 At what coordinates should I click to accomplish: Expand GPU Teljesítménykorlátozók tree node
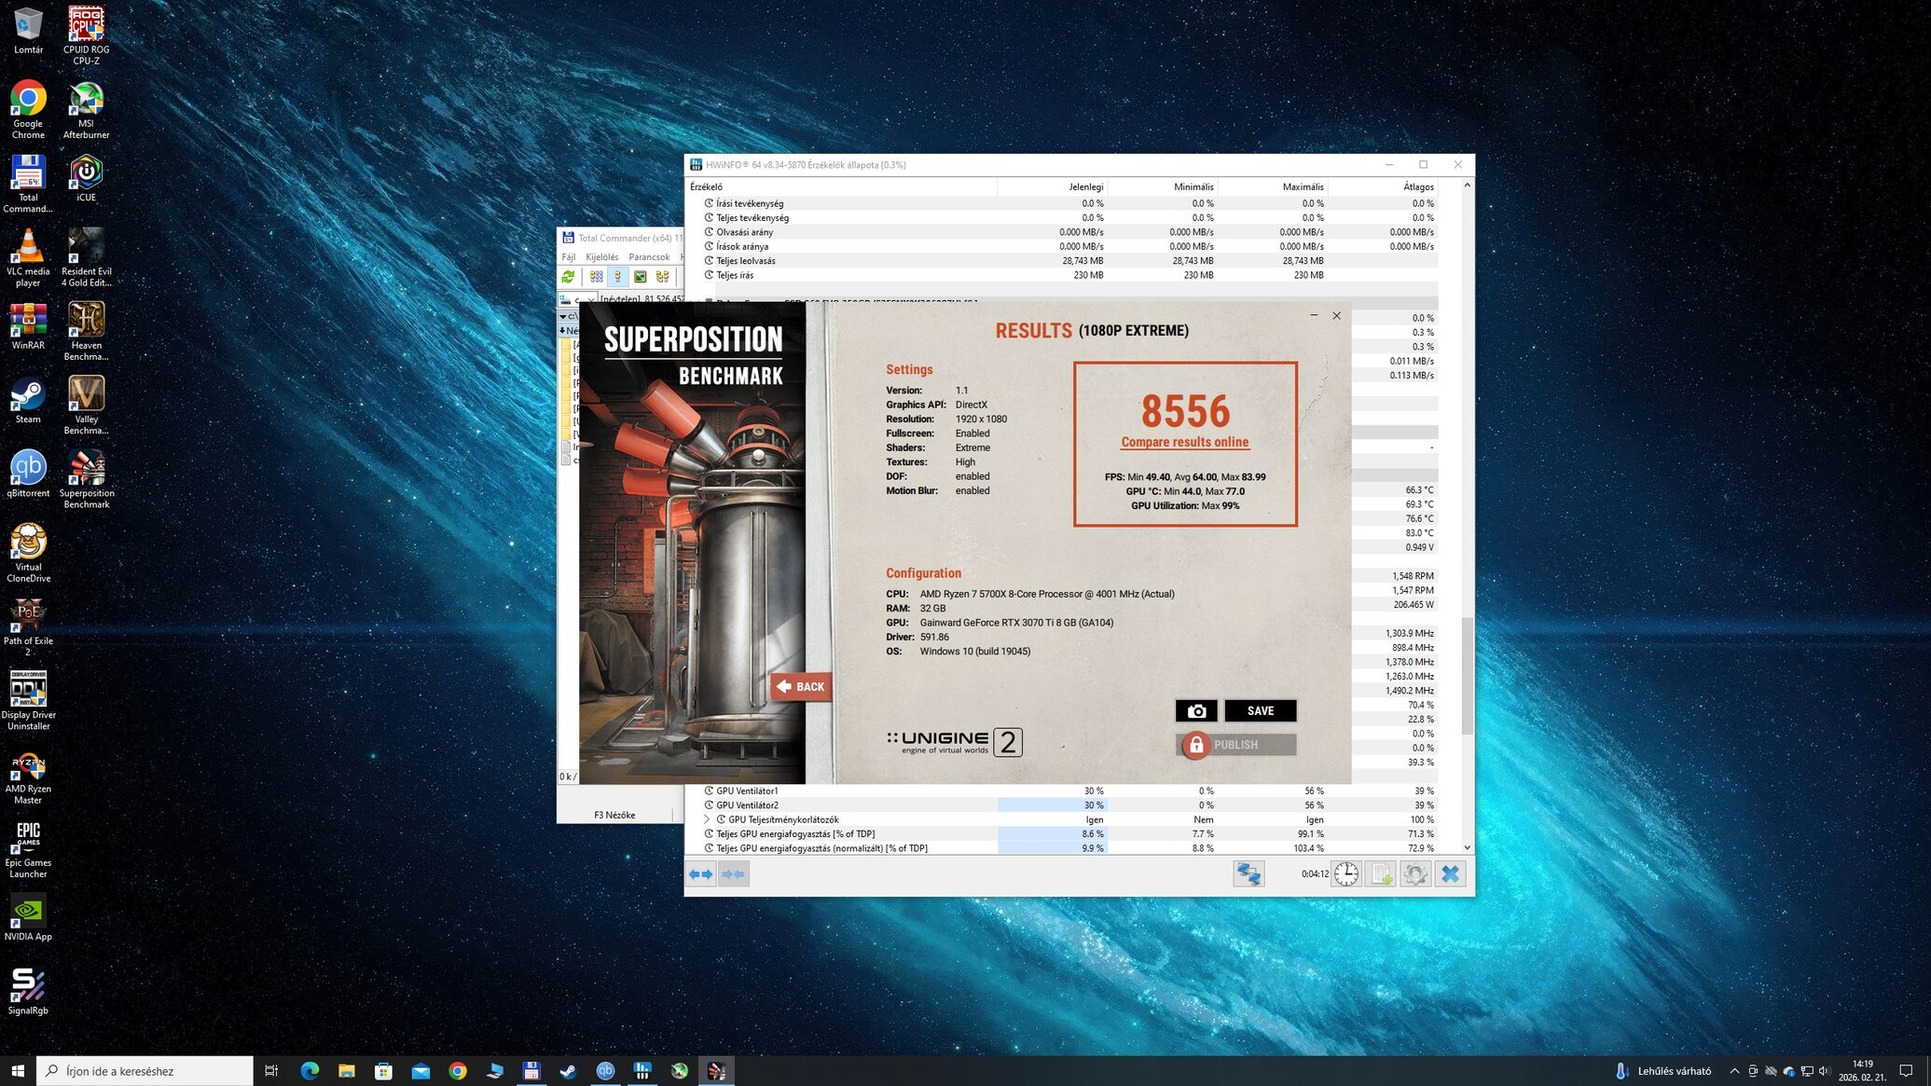coord(707,819)
